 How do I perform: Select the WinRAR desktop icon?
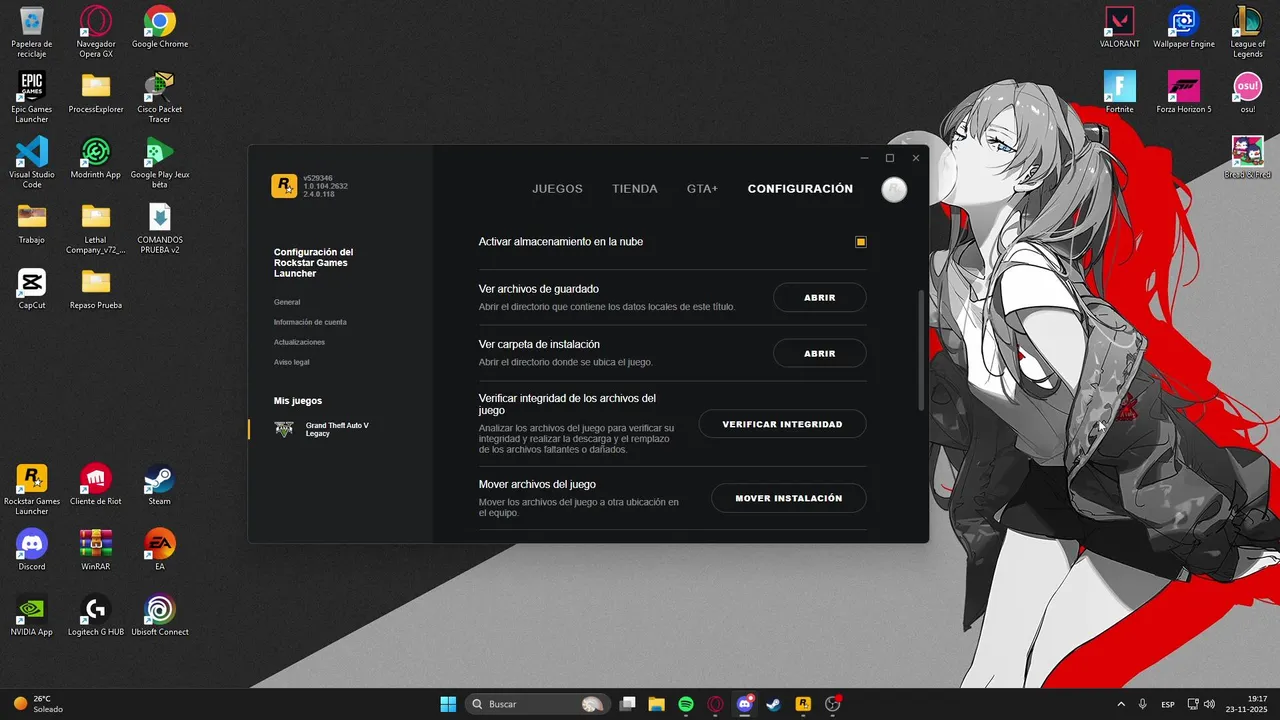coord(96,549)
